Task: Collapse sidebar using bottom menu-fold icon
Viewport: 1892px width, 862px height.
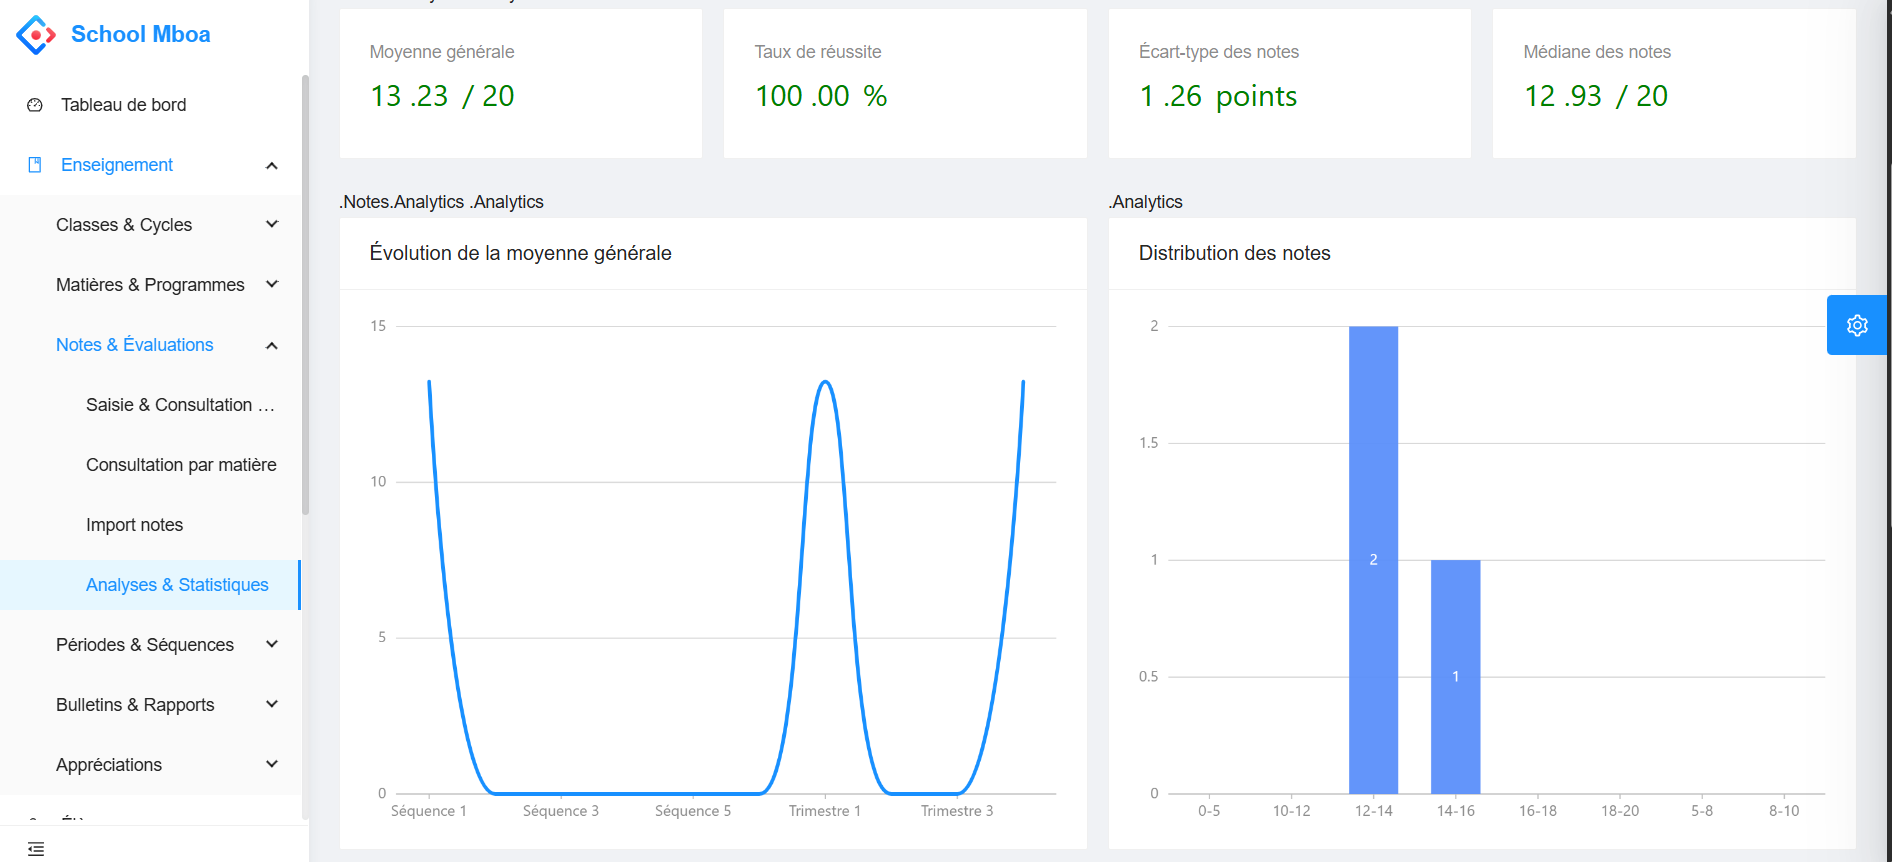Action: [36, 849]
